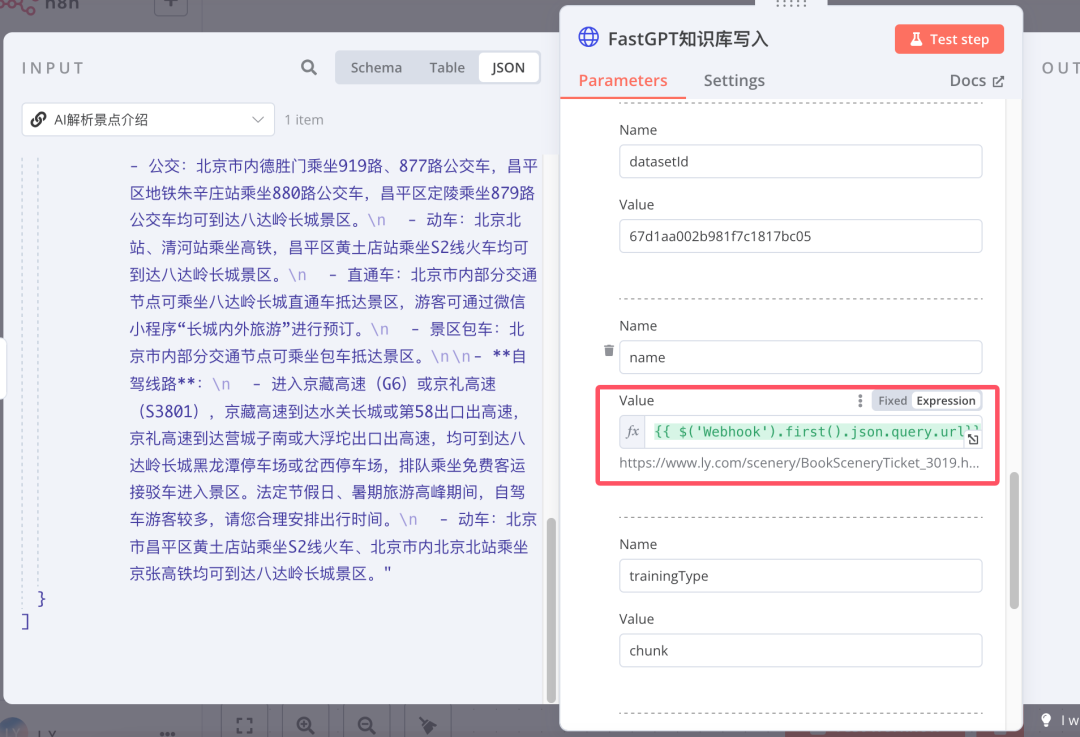1080x737 pixels.
Task: Open the Parameters tab
Action: [x=623, y=81]
